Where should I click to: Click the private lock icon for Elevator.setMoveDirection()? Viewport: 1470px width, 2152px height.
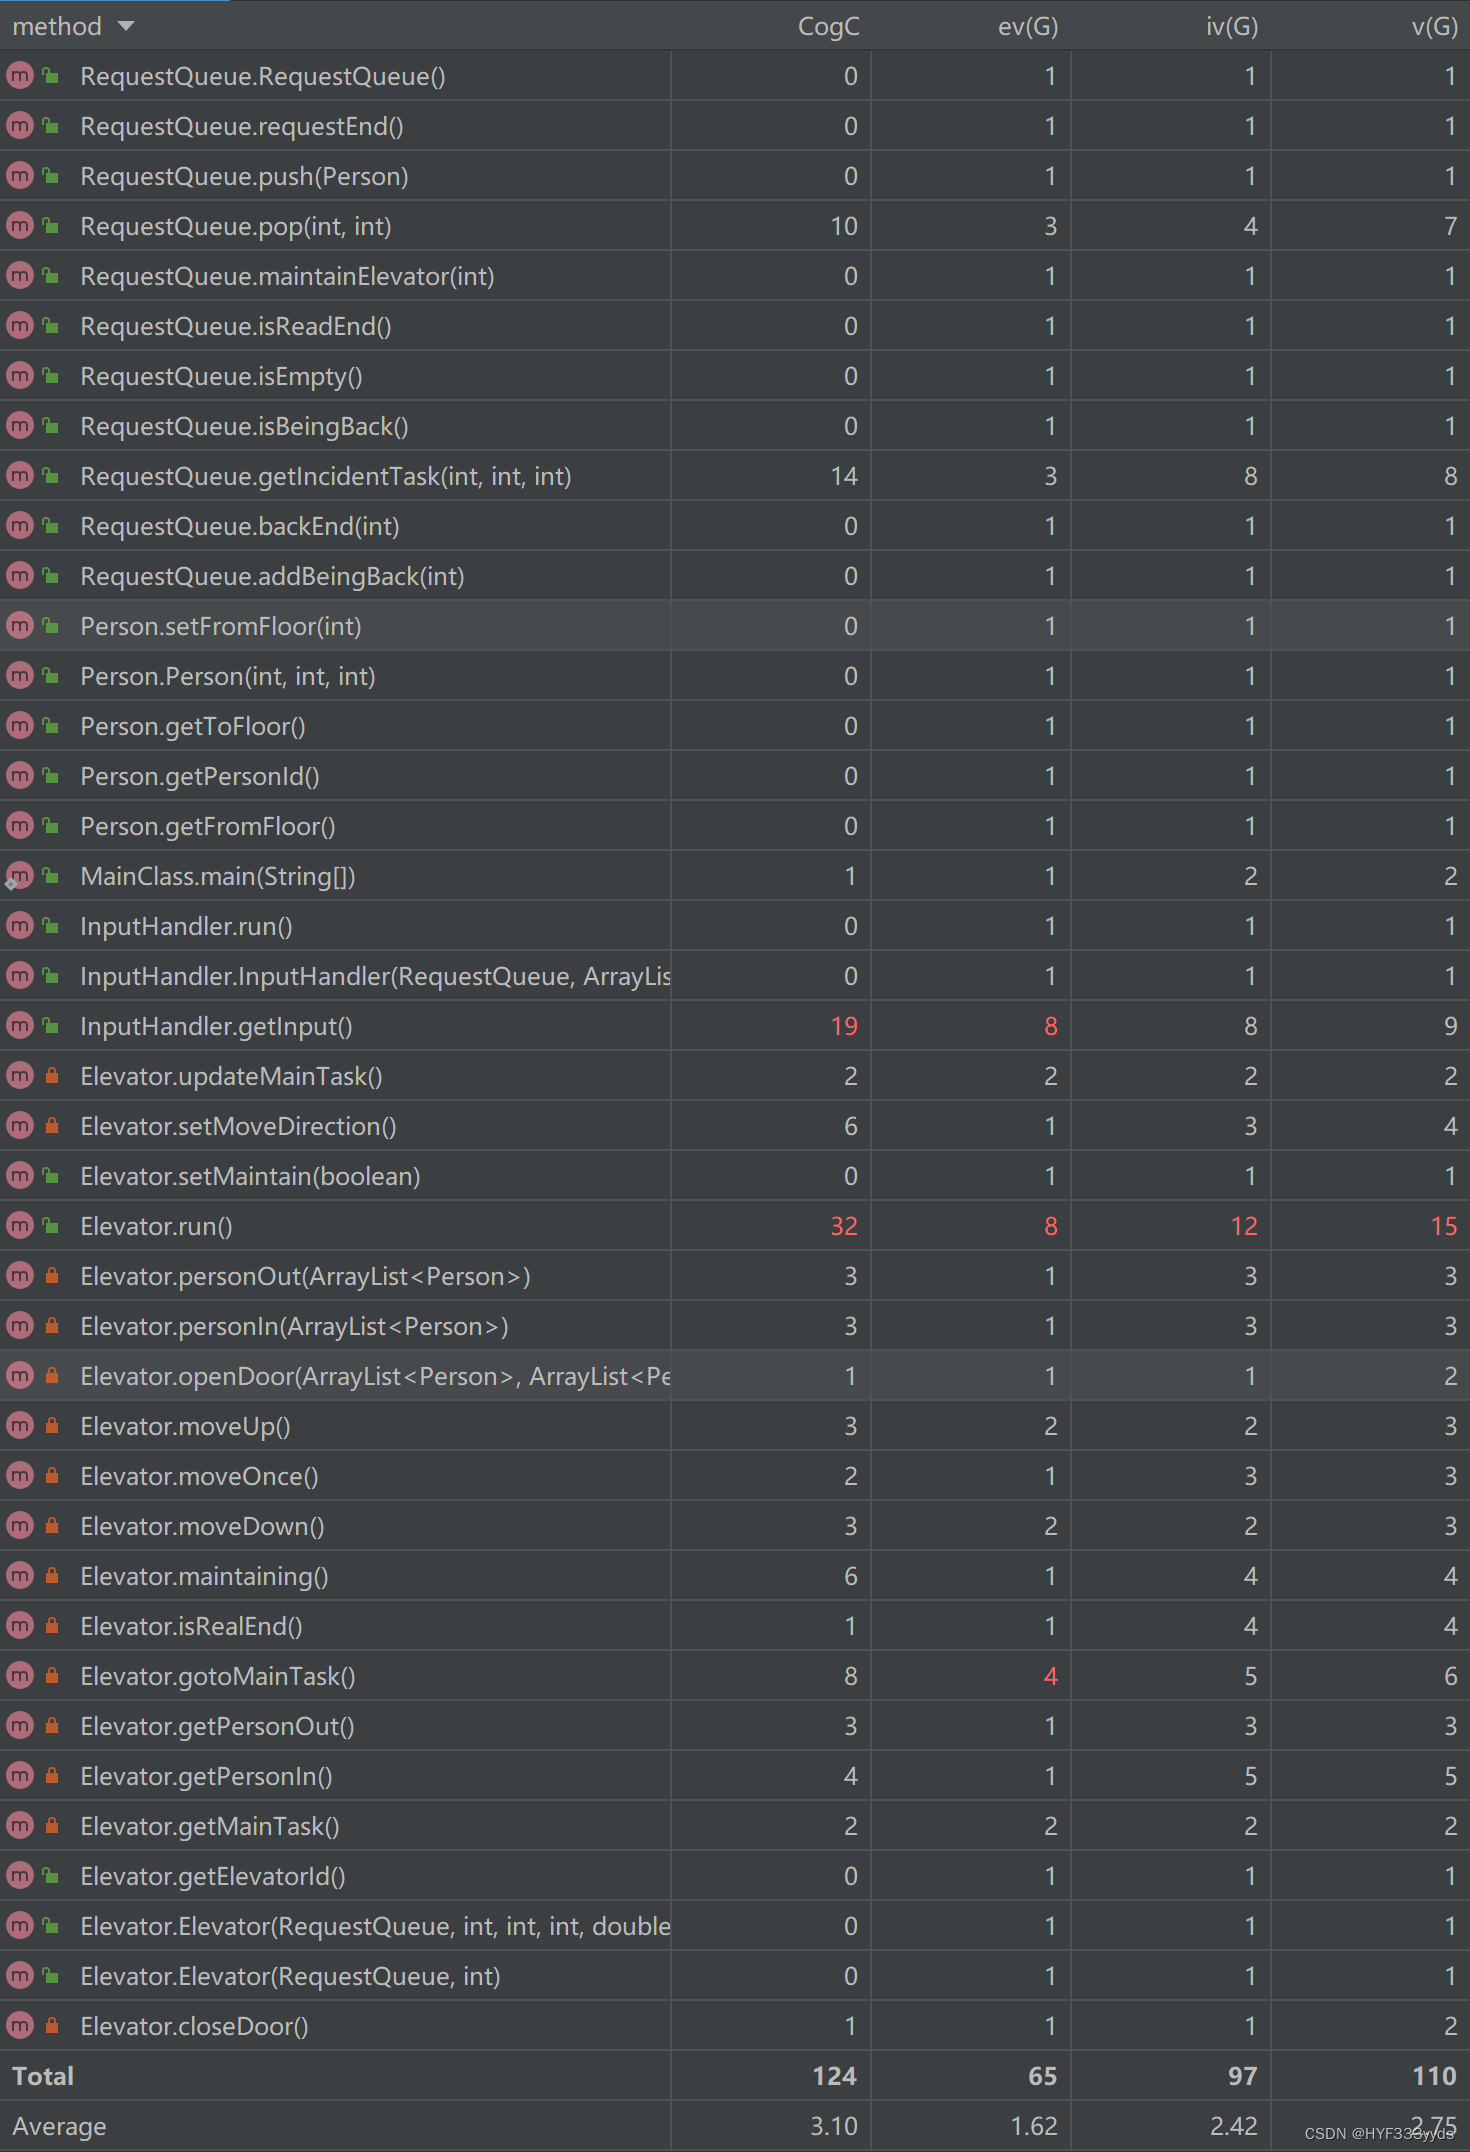pos(51,1126)
